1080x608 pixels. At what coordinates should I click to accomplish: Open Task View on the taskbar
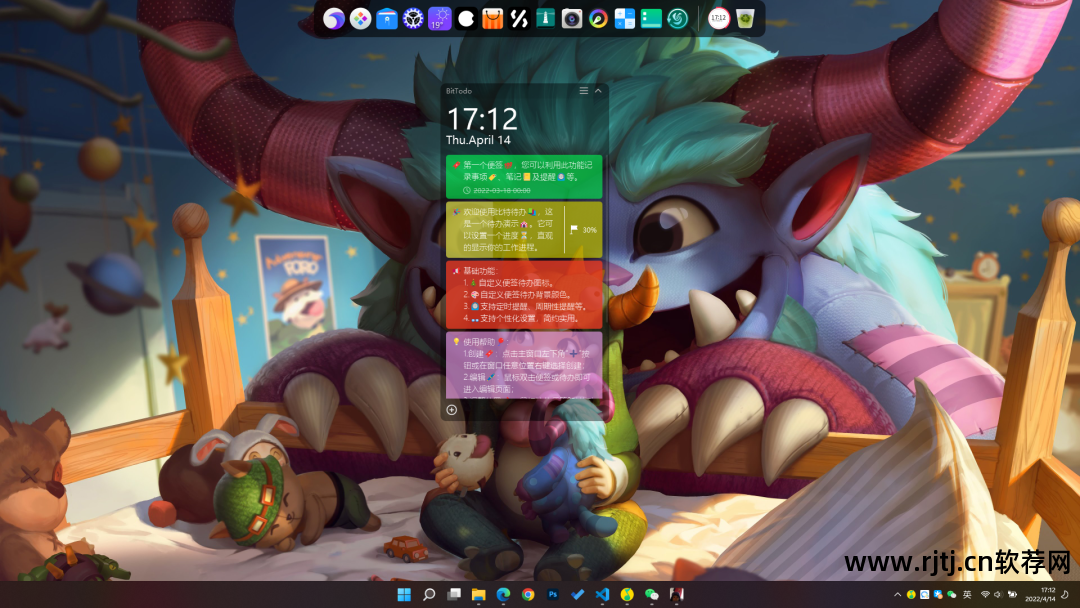(x=454, y=594)
